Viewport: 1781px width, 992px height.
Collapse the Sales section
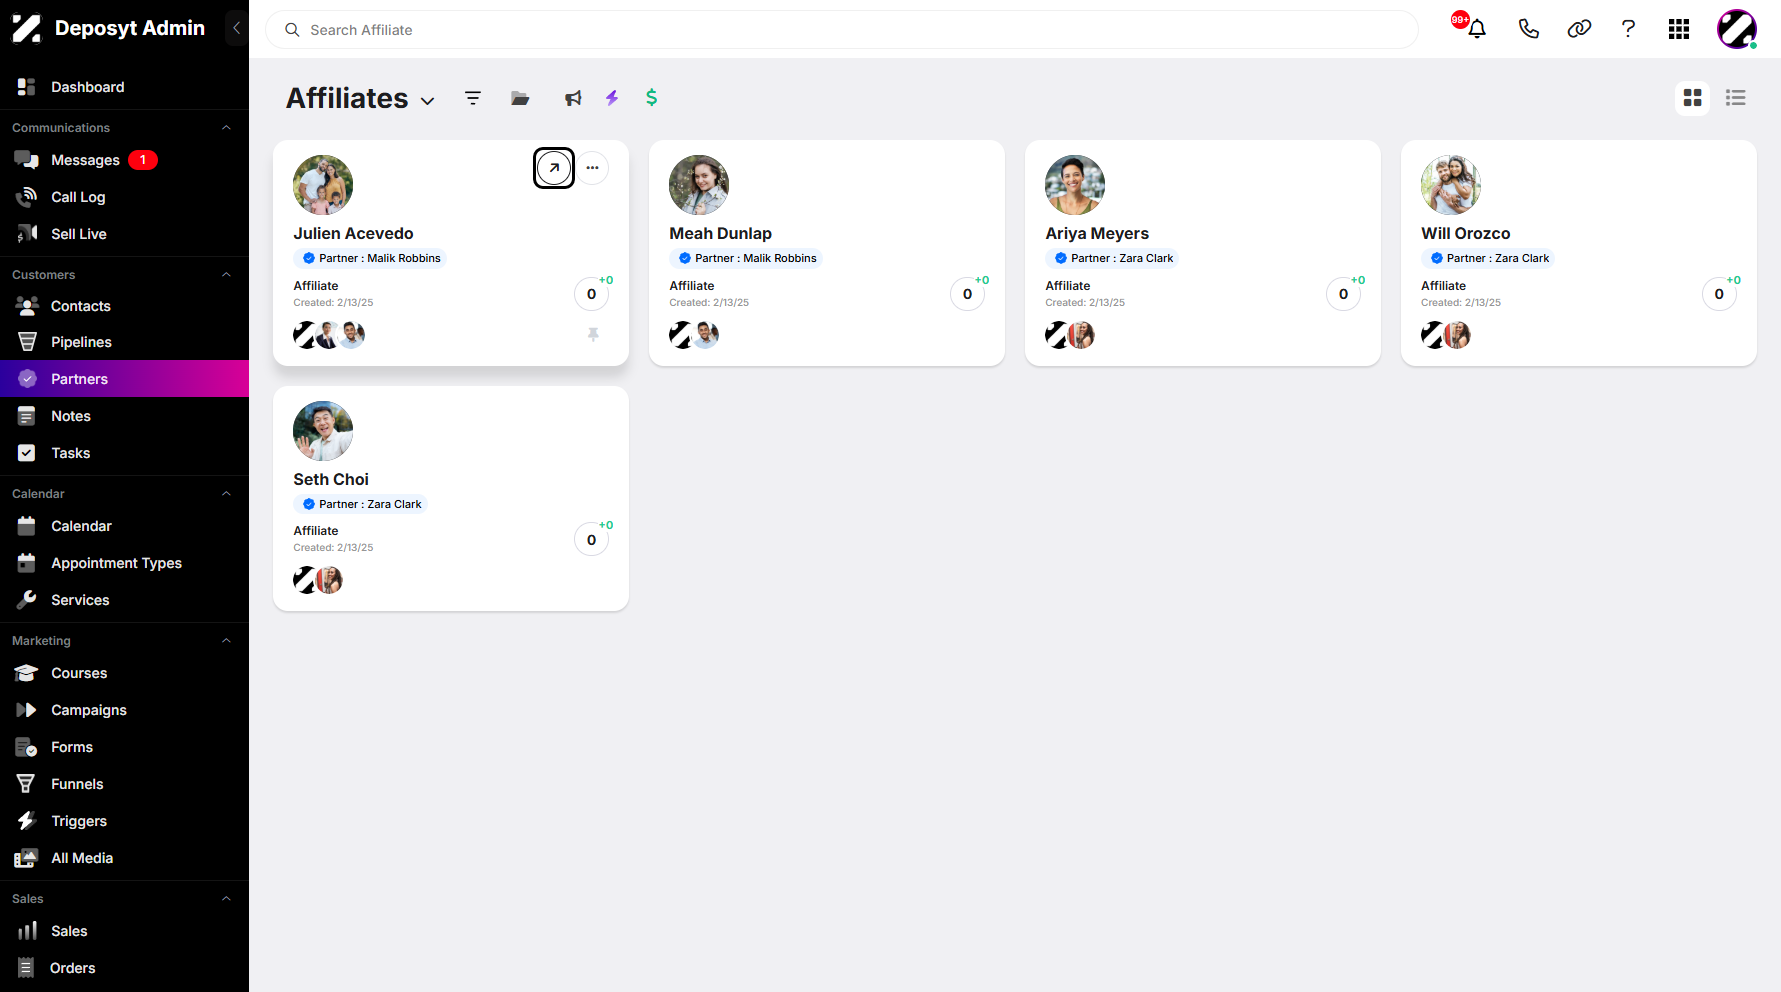pyautogui.click(x=226, y=899)
